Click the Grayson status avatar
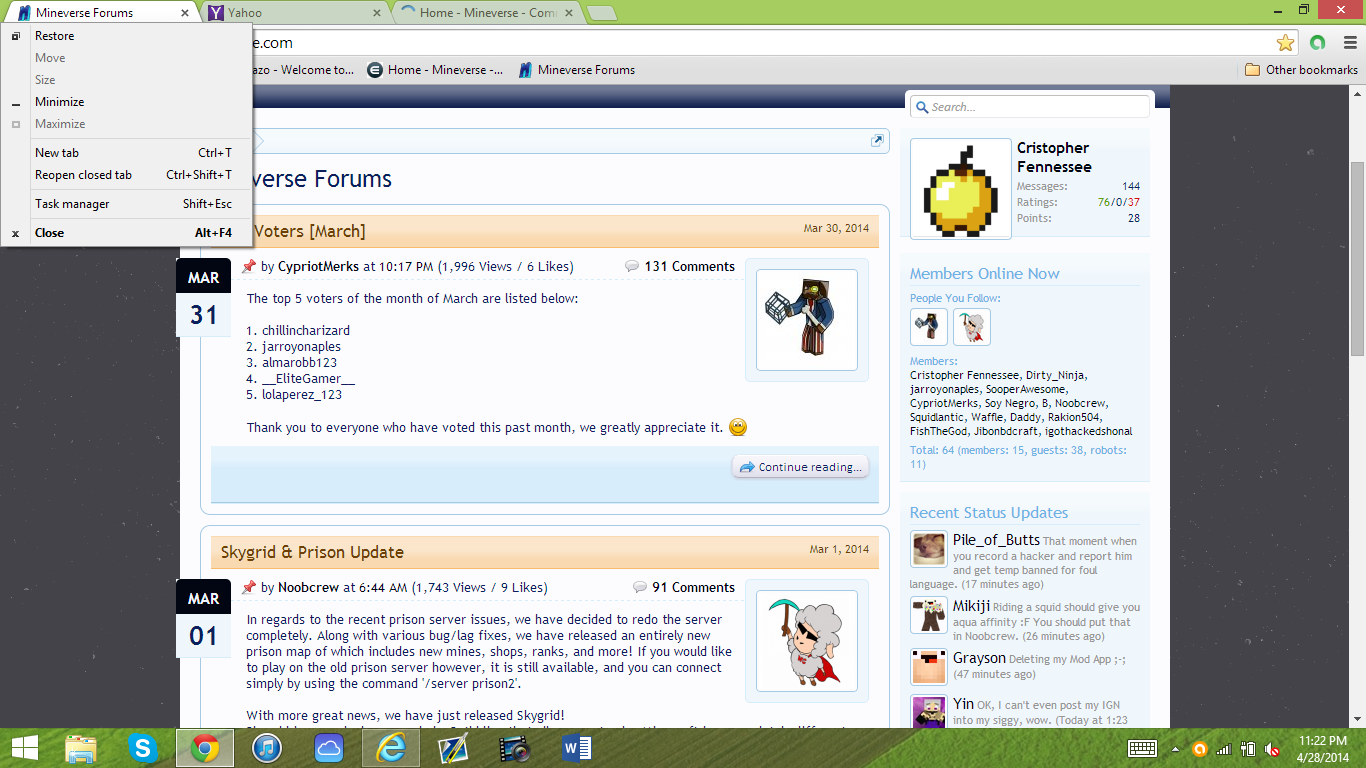 click(x=929, y=667)
